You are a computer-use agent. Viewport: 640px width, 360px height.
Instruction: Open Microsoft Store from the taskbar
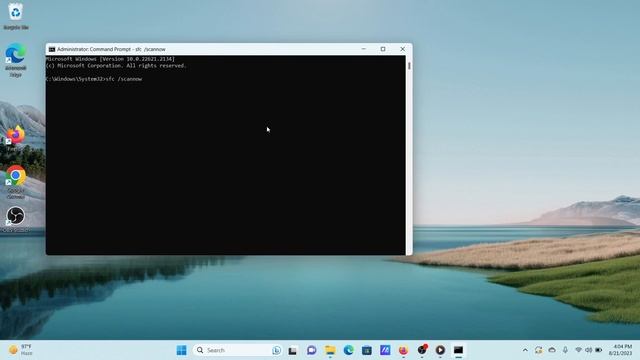367,350
